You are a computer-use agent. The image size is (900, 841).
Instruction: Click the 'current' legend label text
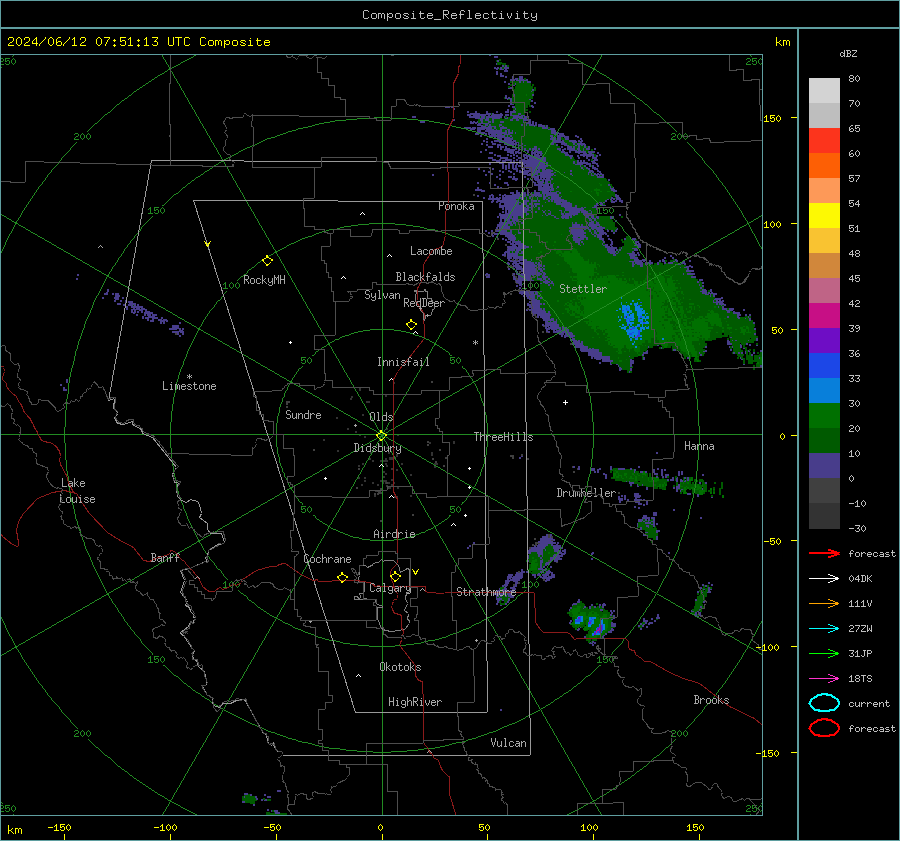[x=869, y=703]
